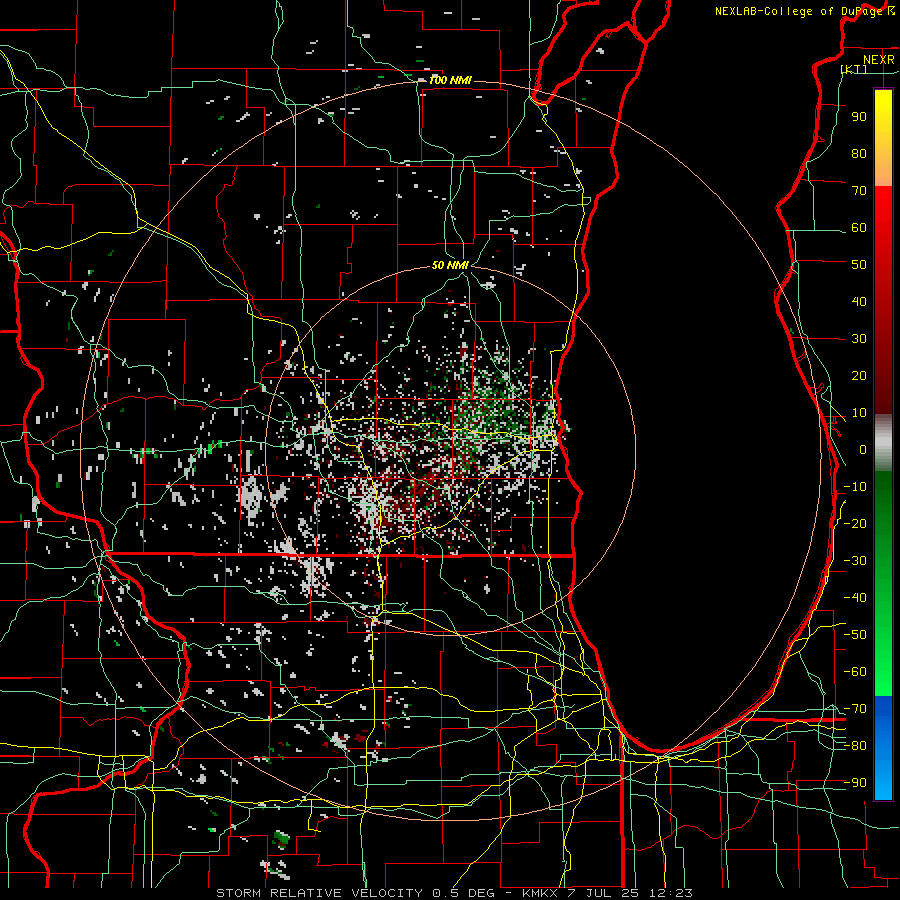Click the positive 80 scale label

coord(859,153)
